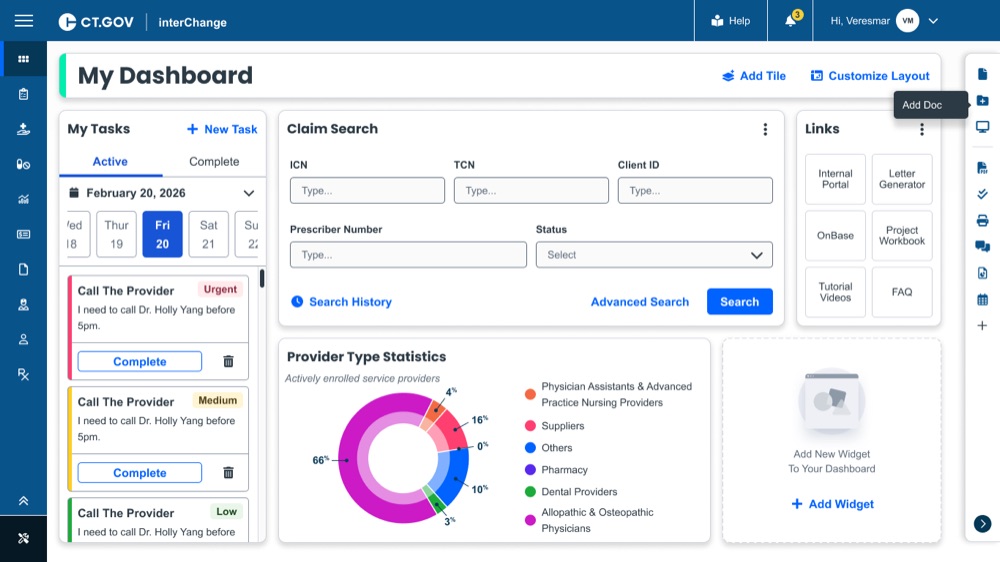Open the pills drug icon in sidebar

[x=24, y=165]
